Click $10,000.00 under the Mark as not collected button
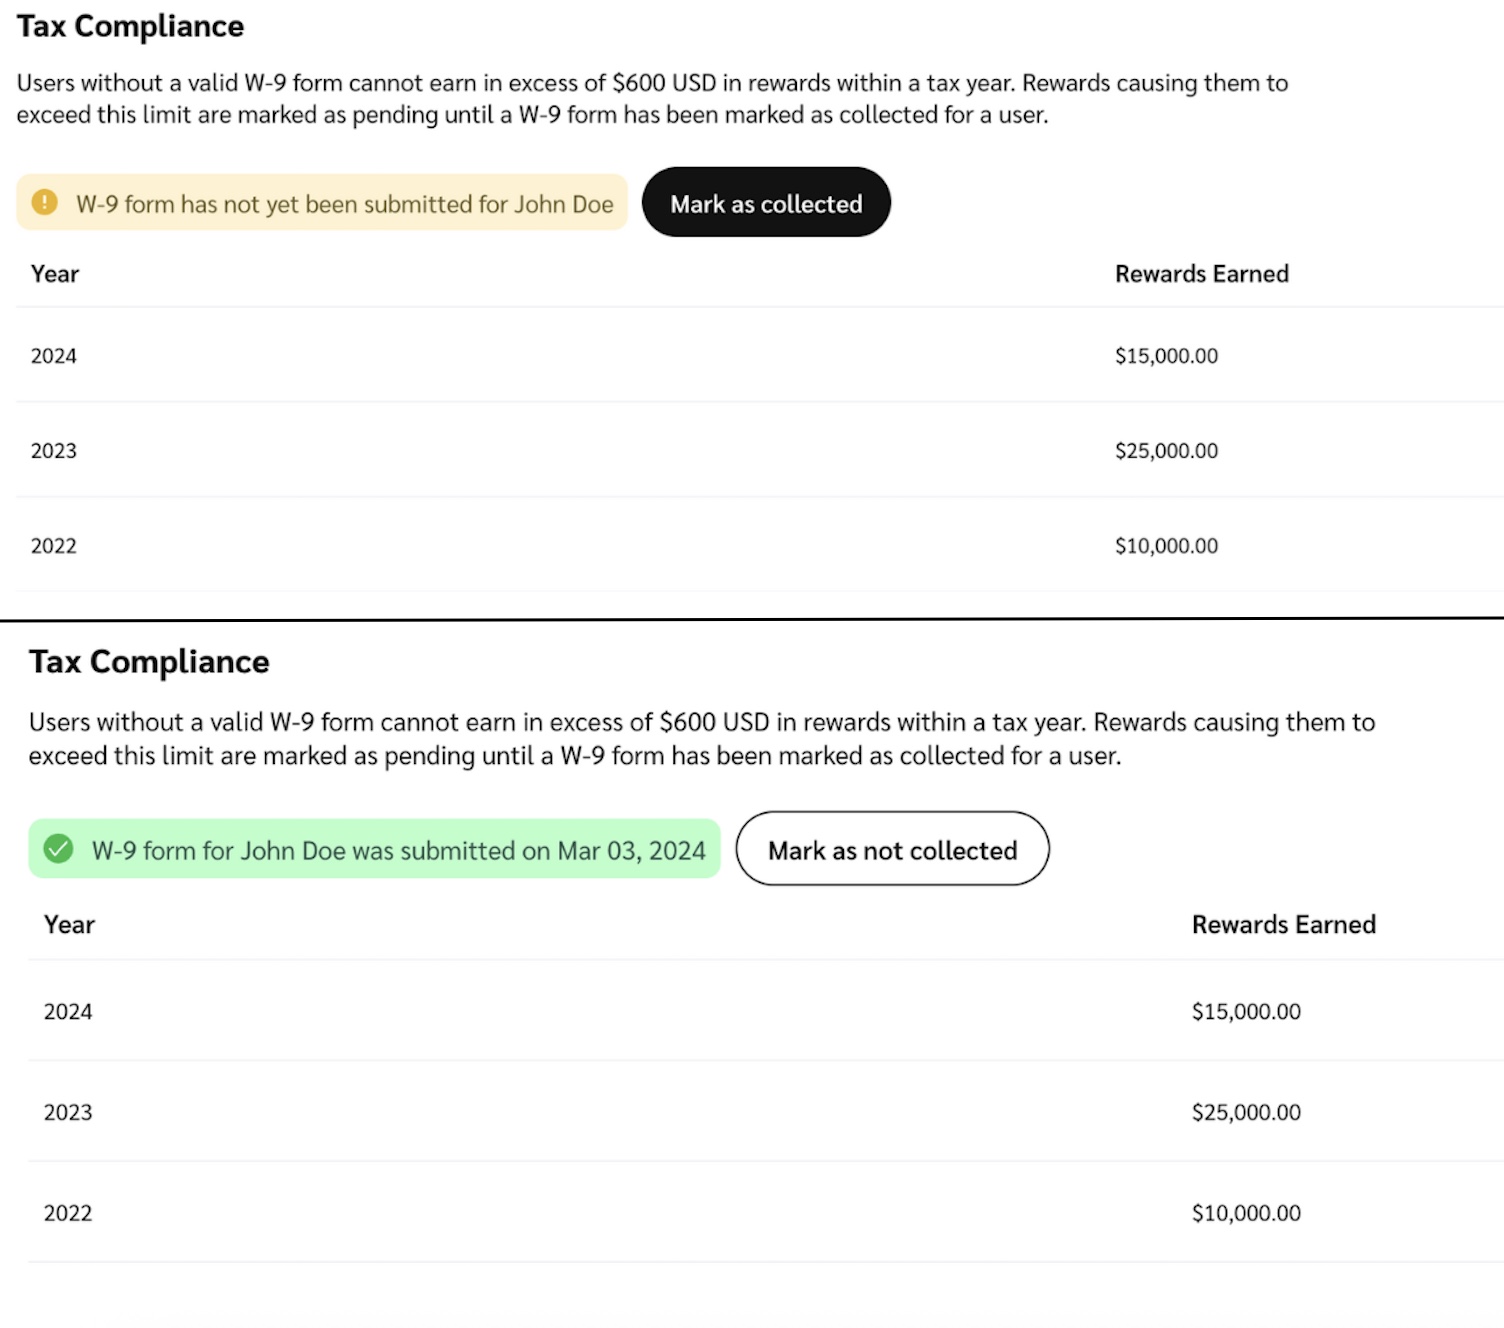Viewport: 1504px width, 1328px height. click(1246, 1214)
